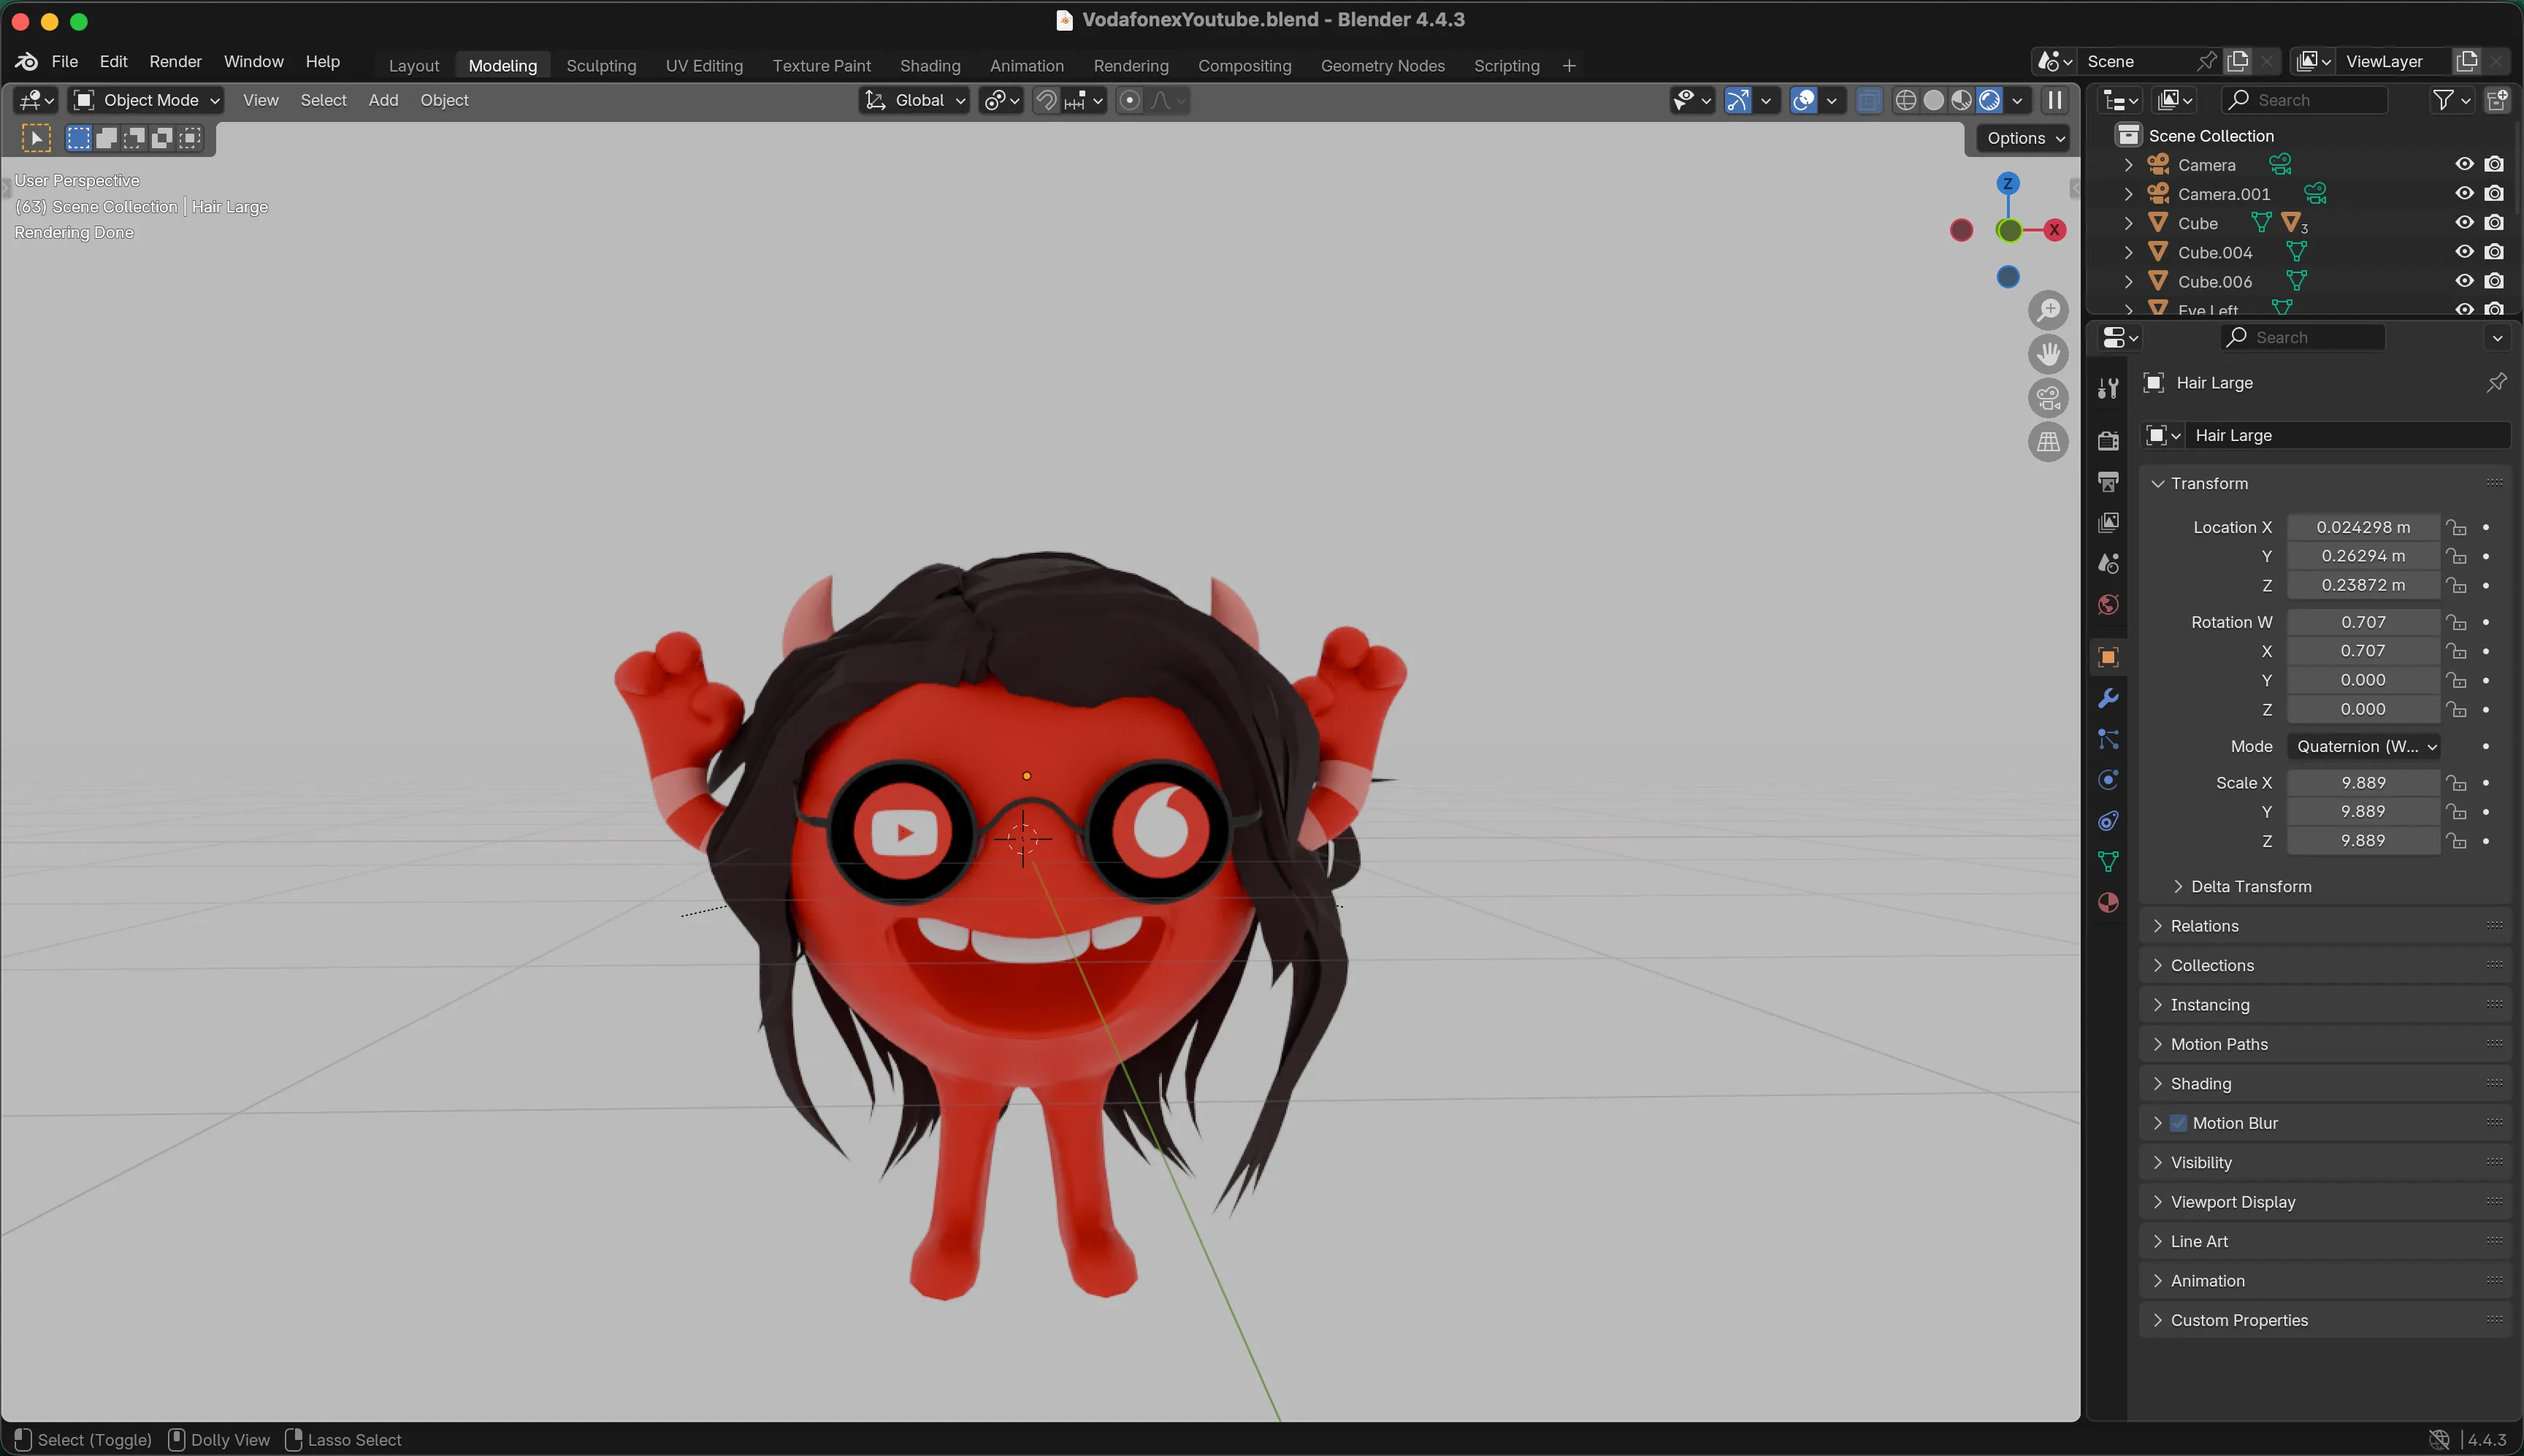Expand the Relations panel
The width and height of the screenshot is (2524, 1456).
click(x=2158, y=926)
